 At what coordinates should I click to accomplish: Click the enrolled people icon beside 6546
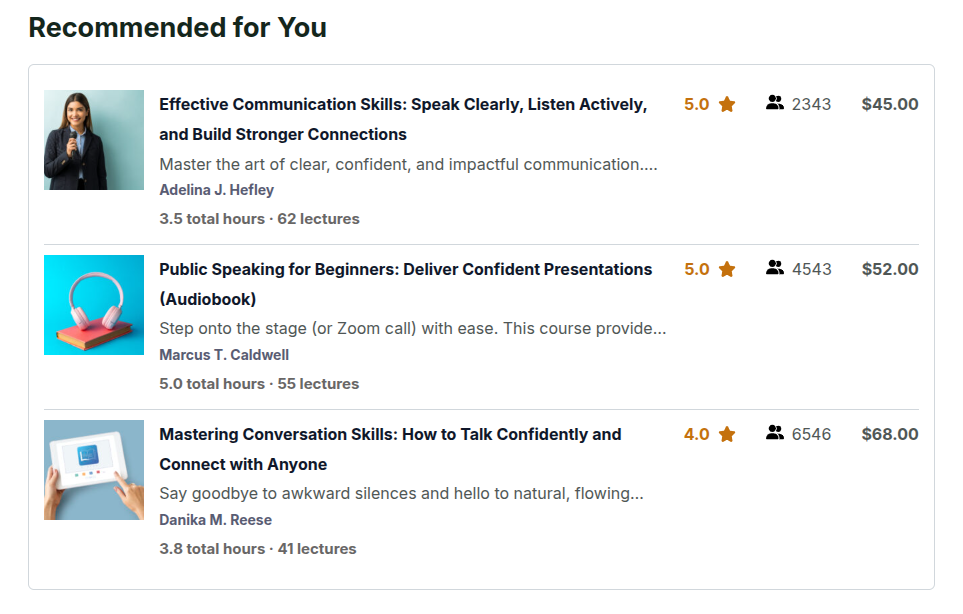774,433
